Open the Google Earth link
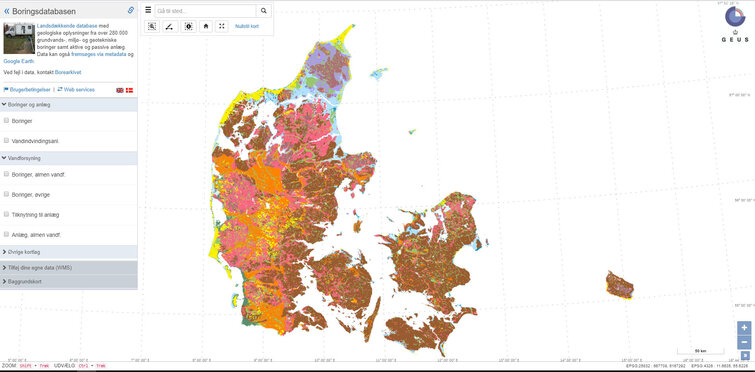The image size is (755, 372). [x=18, y=62]
